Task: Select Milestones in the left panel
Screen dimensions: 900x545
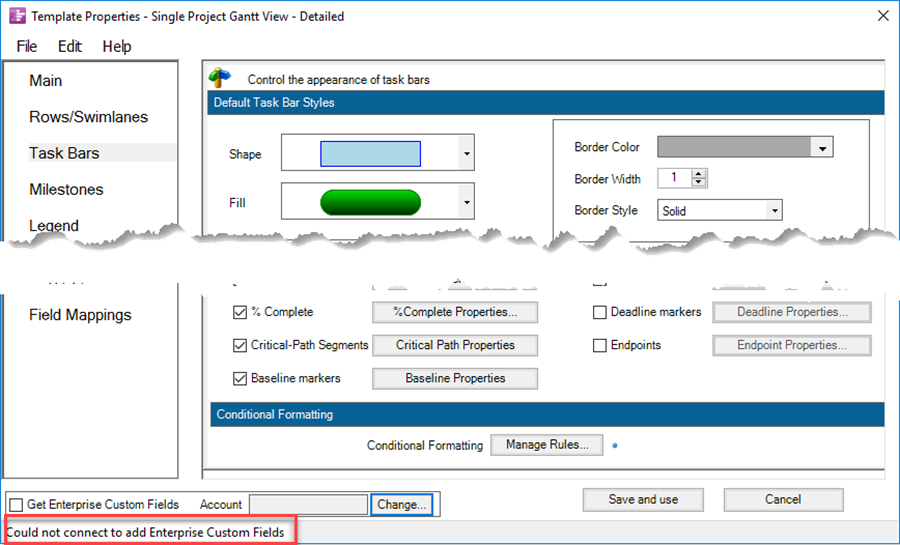Action: [66, 189]
